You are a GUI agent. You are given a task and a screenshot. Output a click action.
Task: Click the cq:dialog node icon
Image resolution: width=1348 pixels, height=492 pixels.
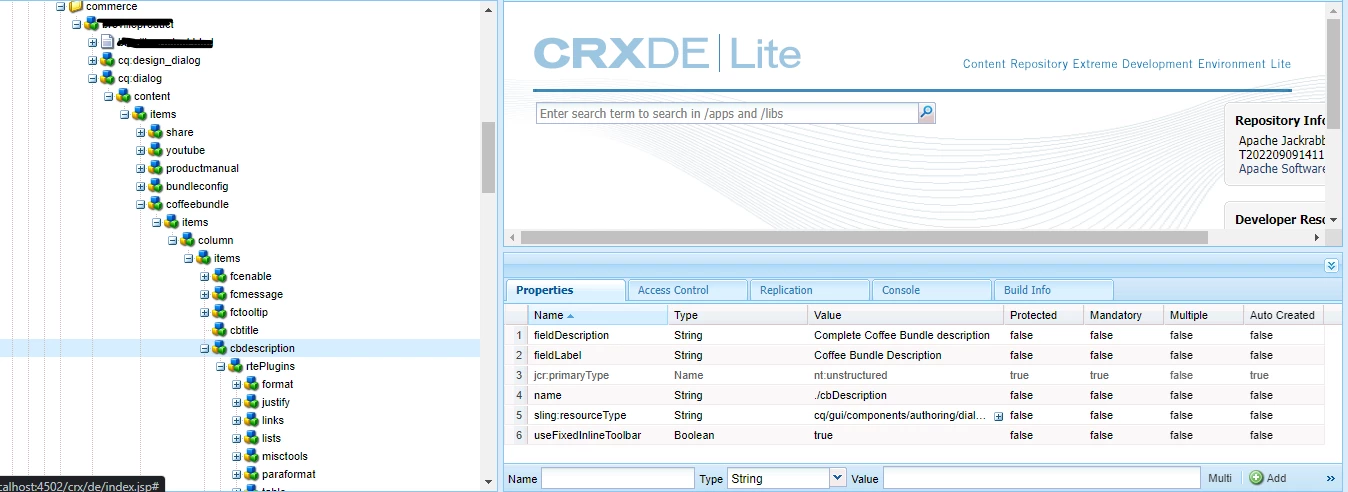108,78
